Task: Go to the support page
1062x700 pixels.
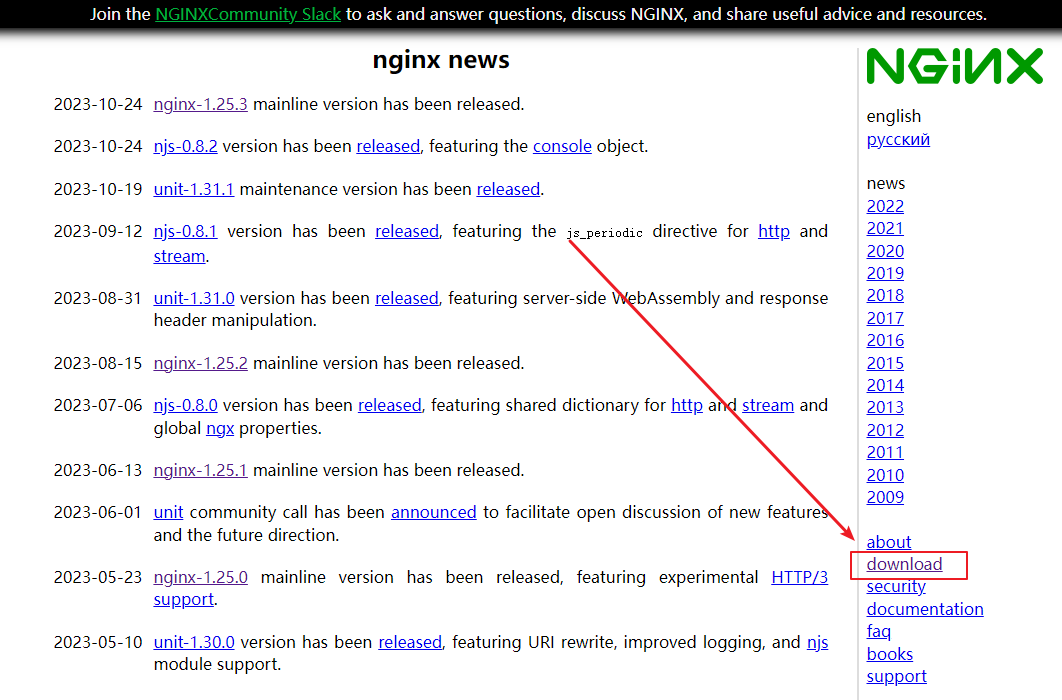Action: (x=896, y=676)
